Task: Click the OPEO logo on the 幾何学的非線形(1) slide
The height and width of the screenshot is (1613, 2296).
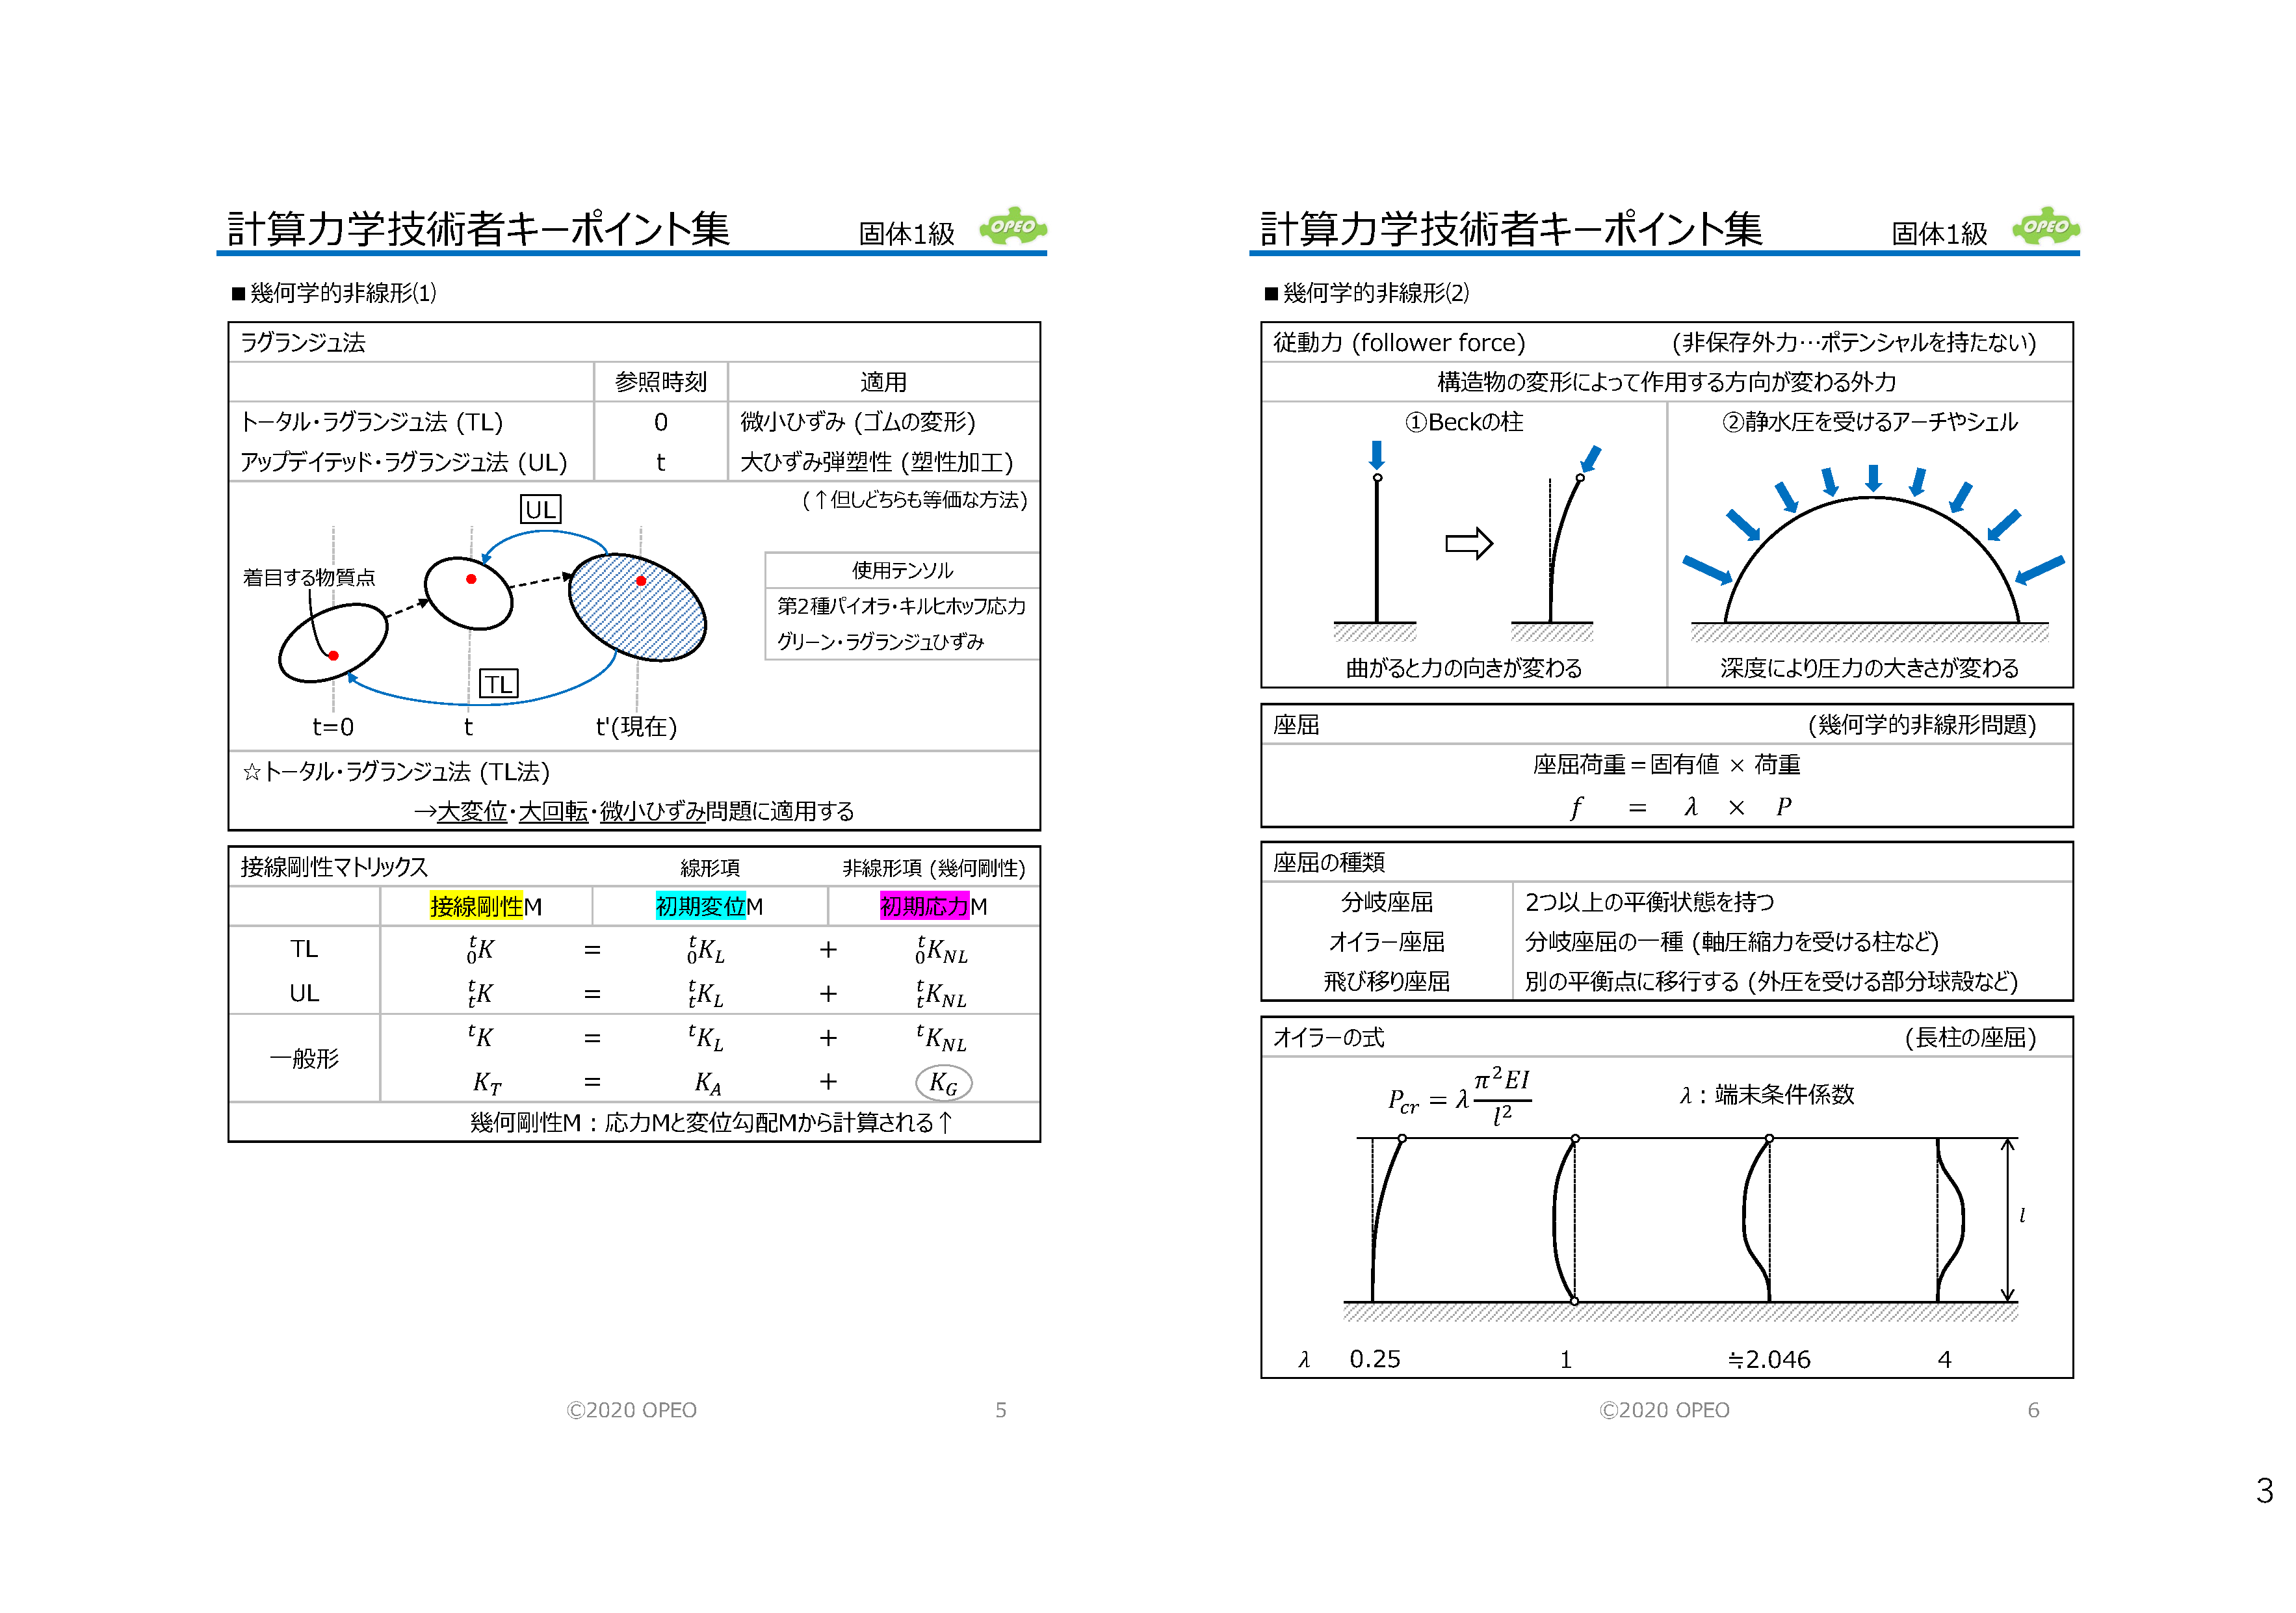Action: 1013,227
